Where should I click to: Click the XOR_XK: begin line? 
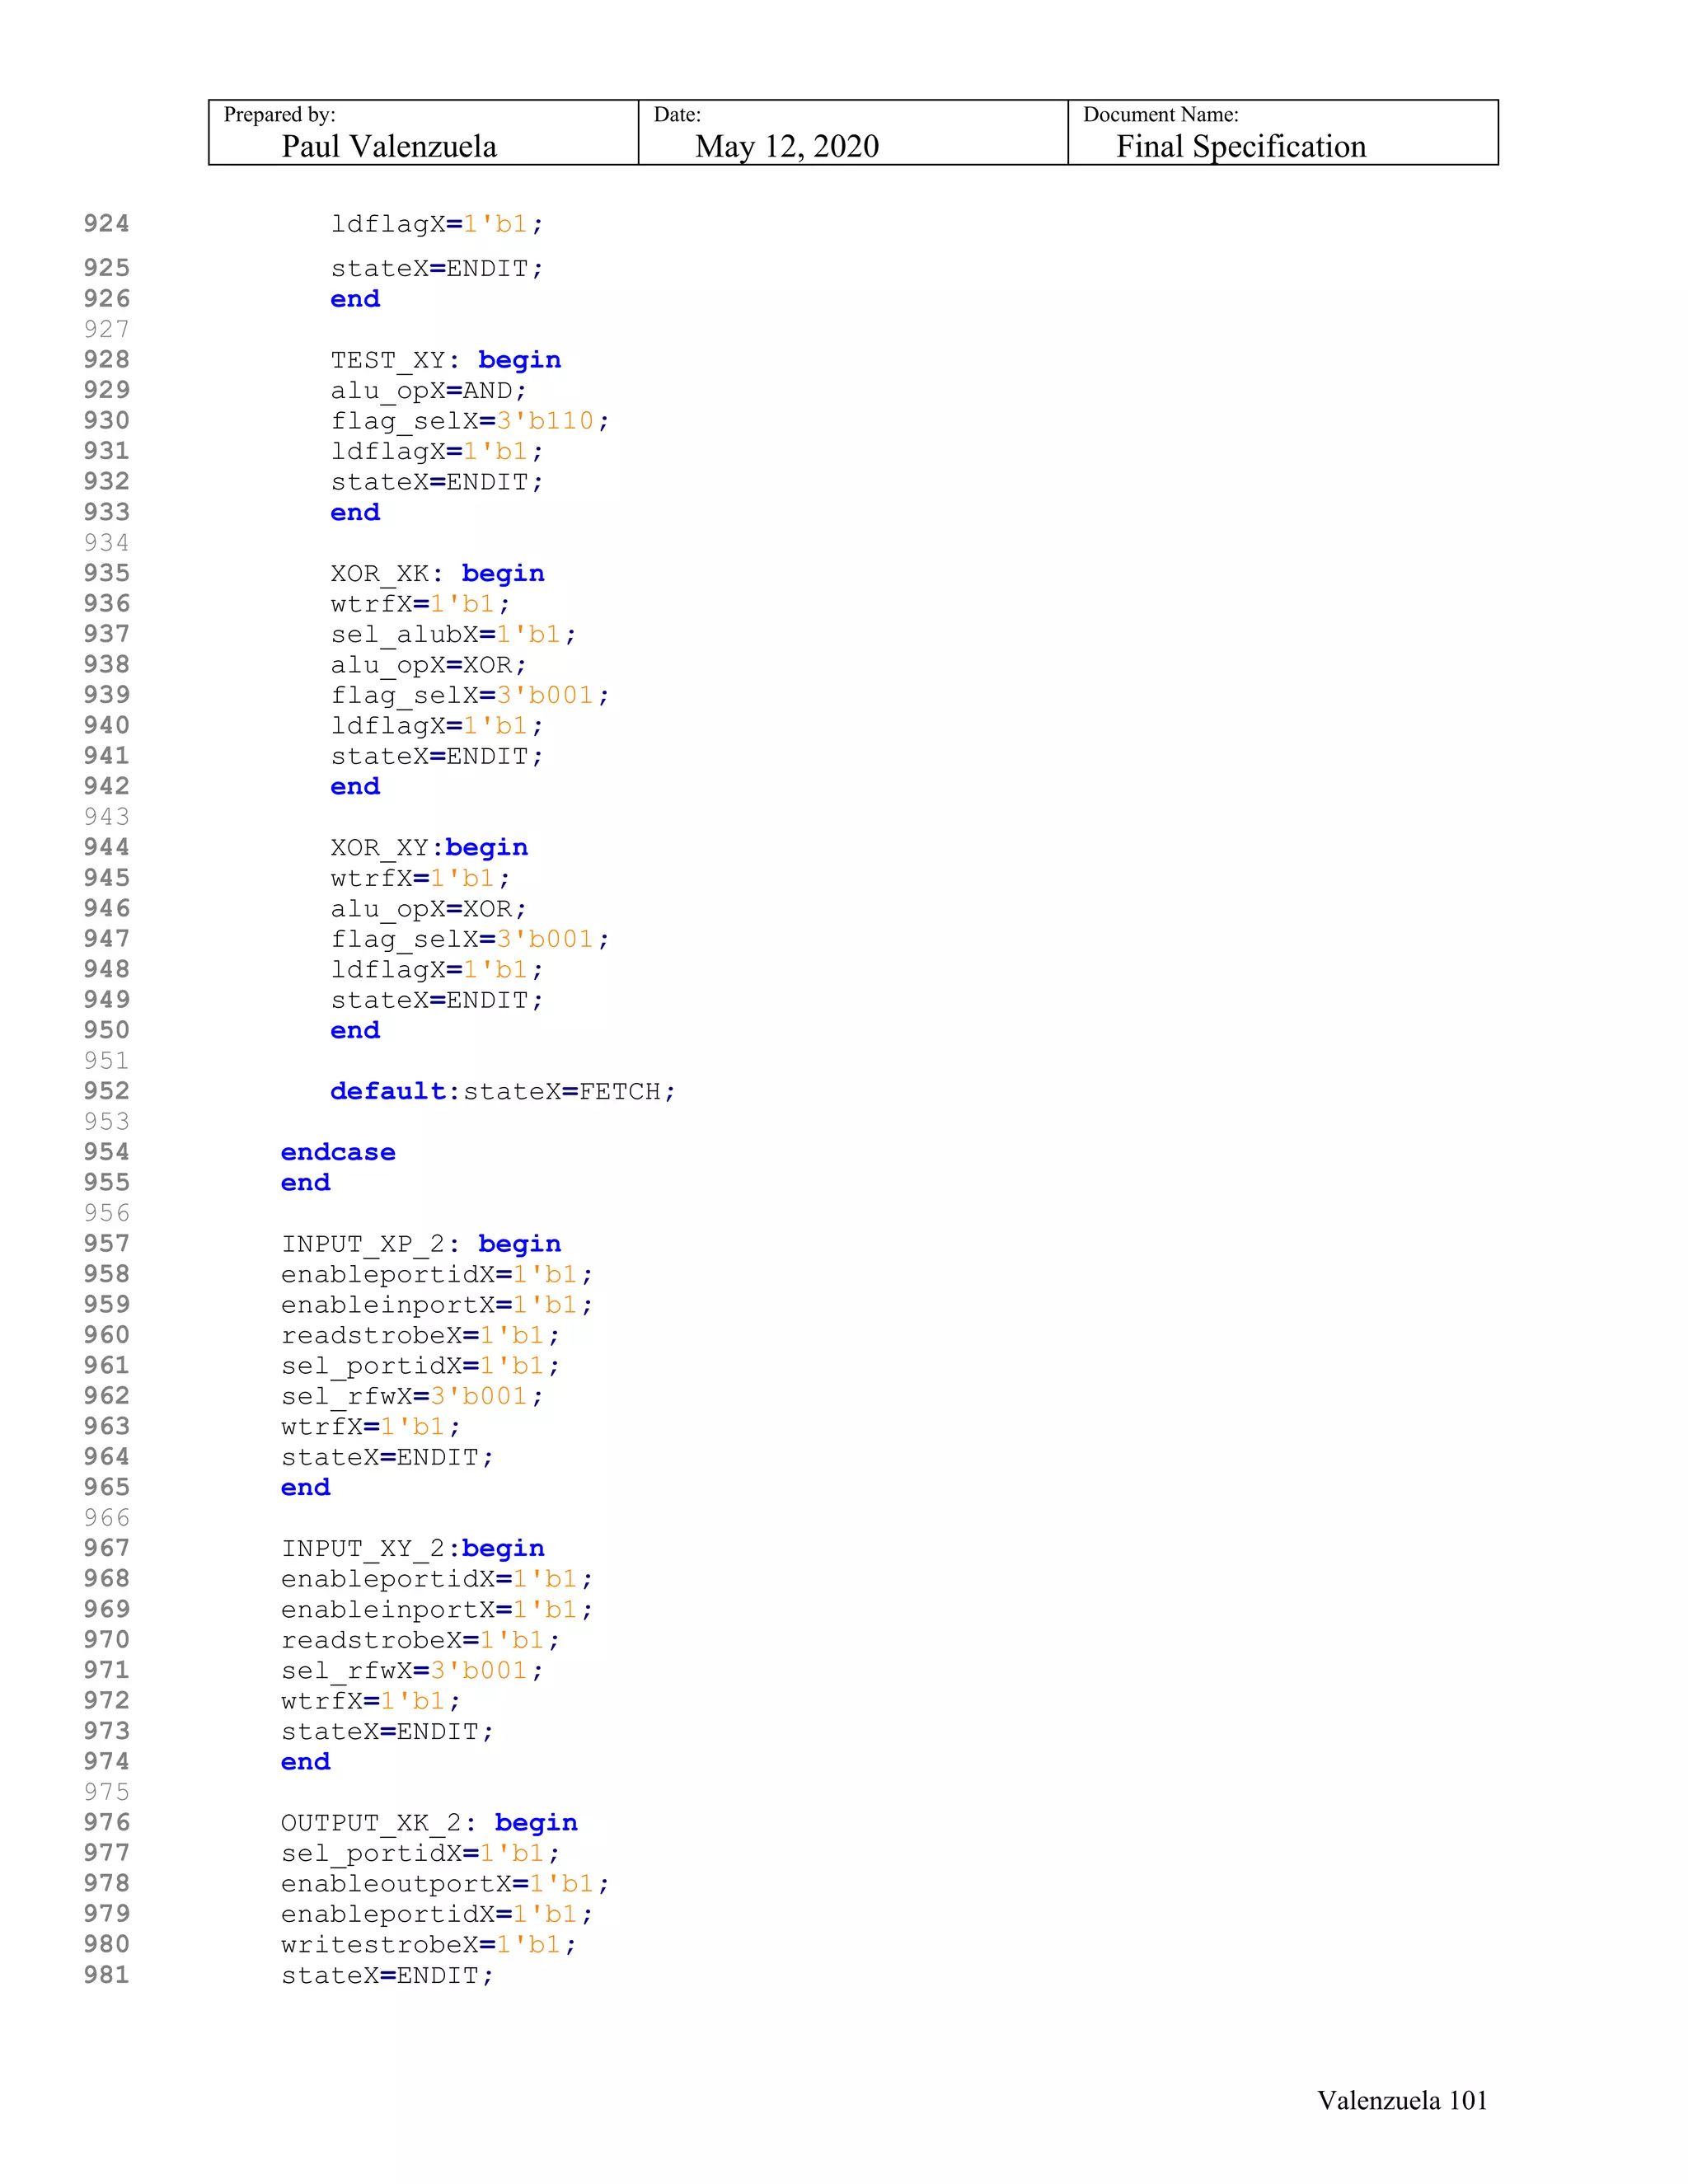pos(438,574)
